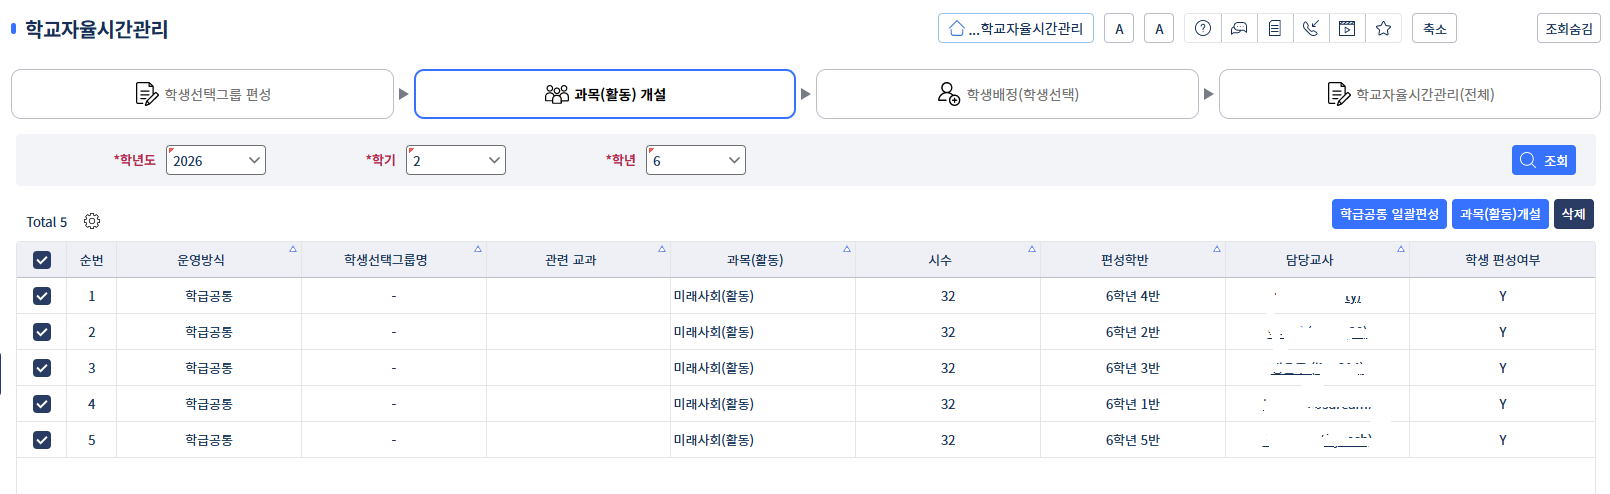Open the 학년 dropdown showing 6
Viewport: 1610px width, 494px height.
tap(696, 160)
